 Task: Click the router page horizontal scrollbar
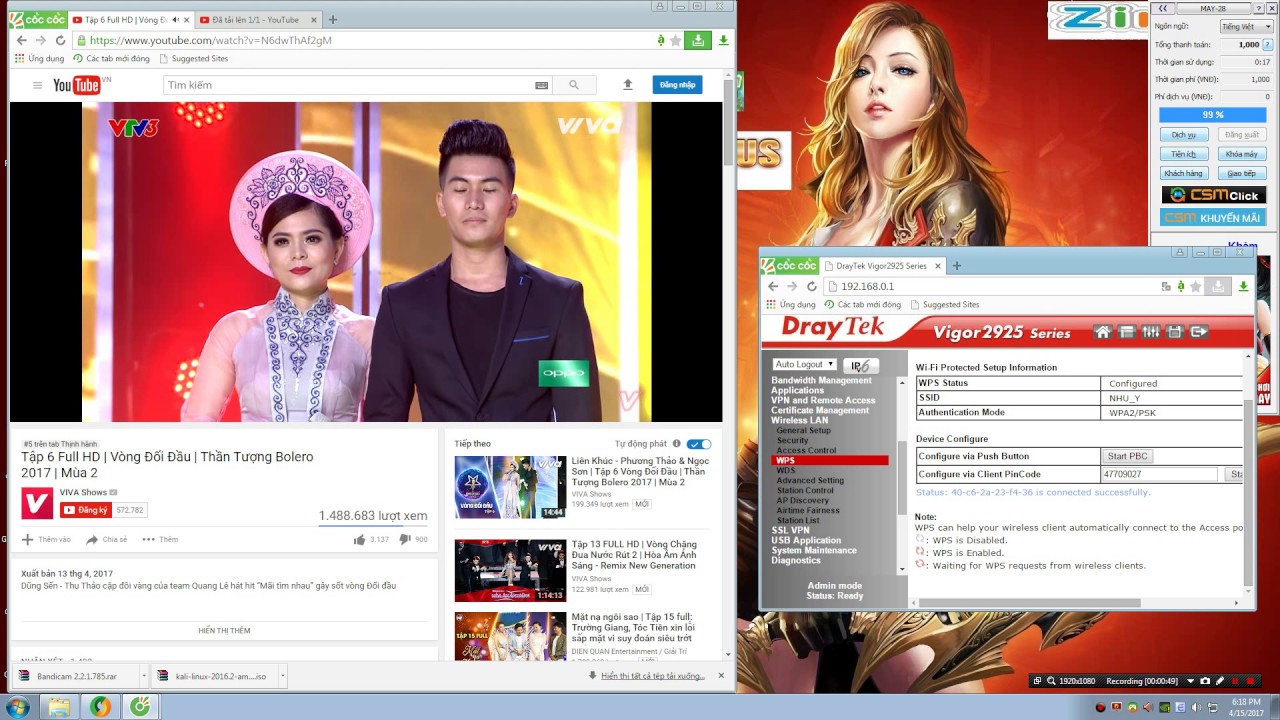pyautogui.click(x=1030, y=603)
